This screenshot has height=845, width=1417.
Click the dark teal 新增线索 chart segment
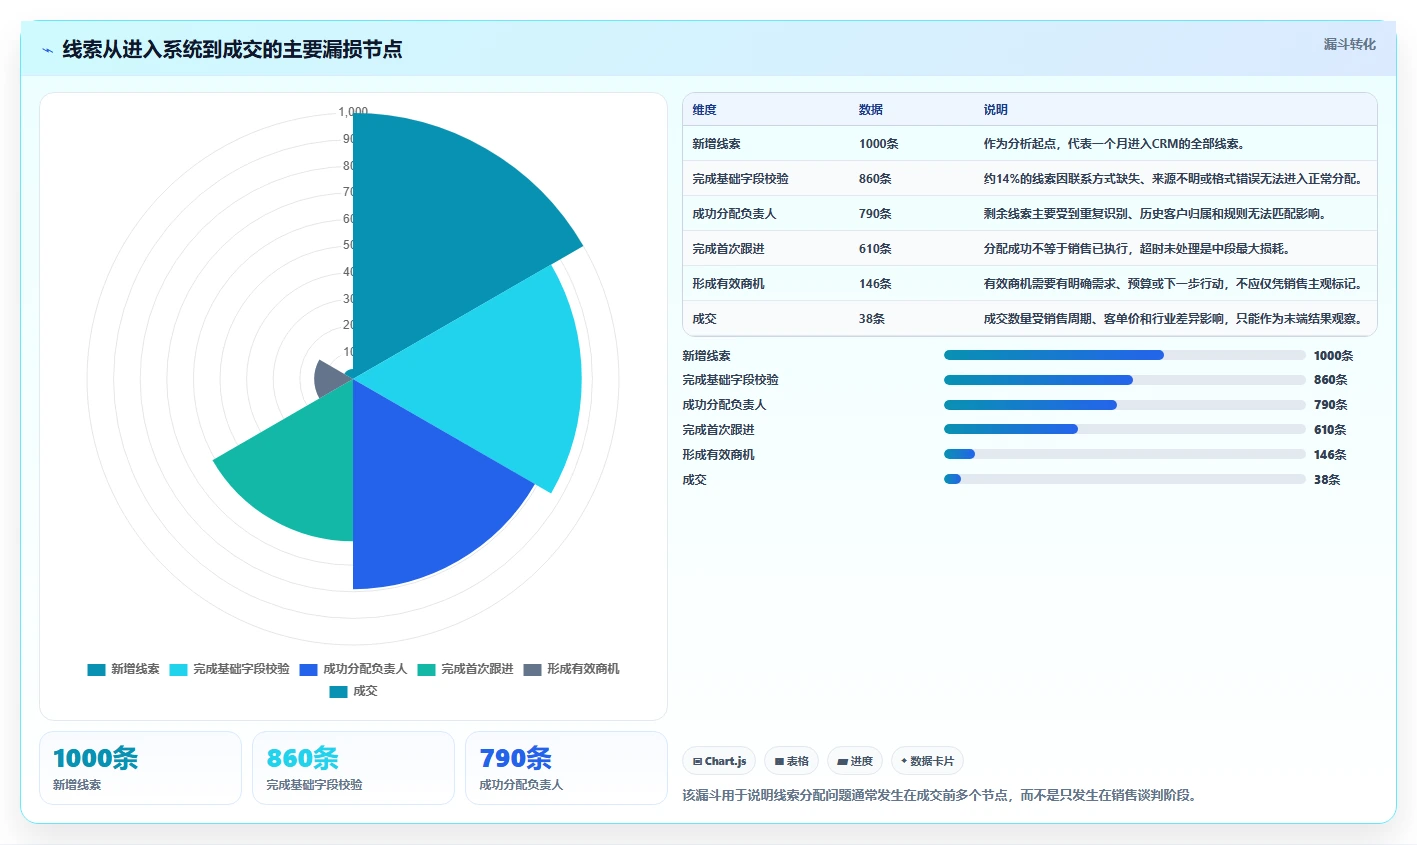coord(440,230)
